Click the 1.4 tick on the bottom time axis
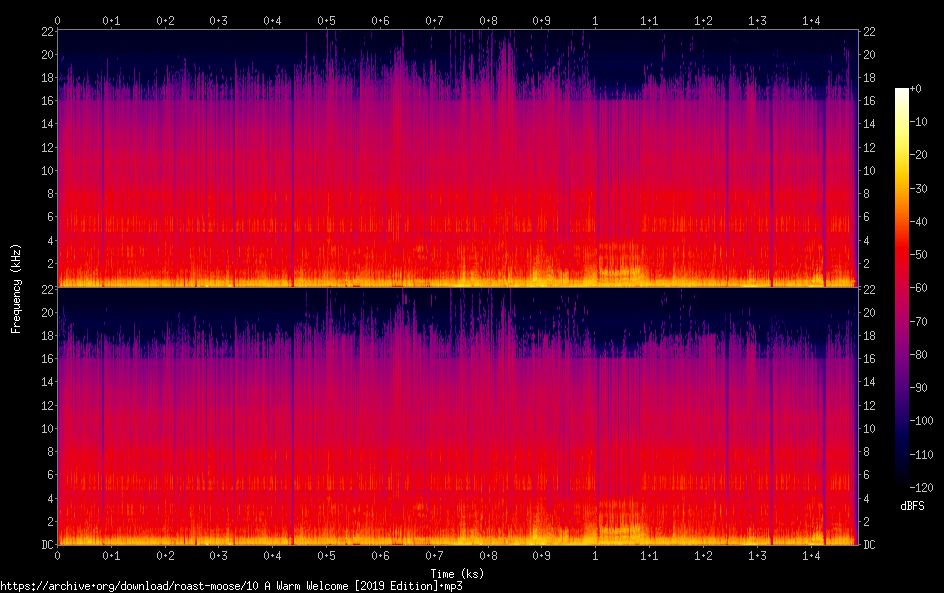The height and width of the screenshot is (593, 944). click(811, 555)
